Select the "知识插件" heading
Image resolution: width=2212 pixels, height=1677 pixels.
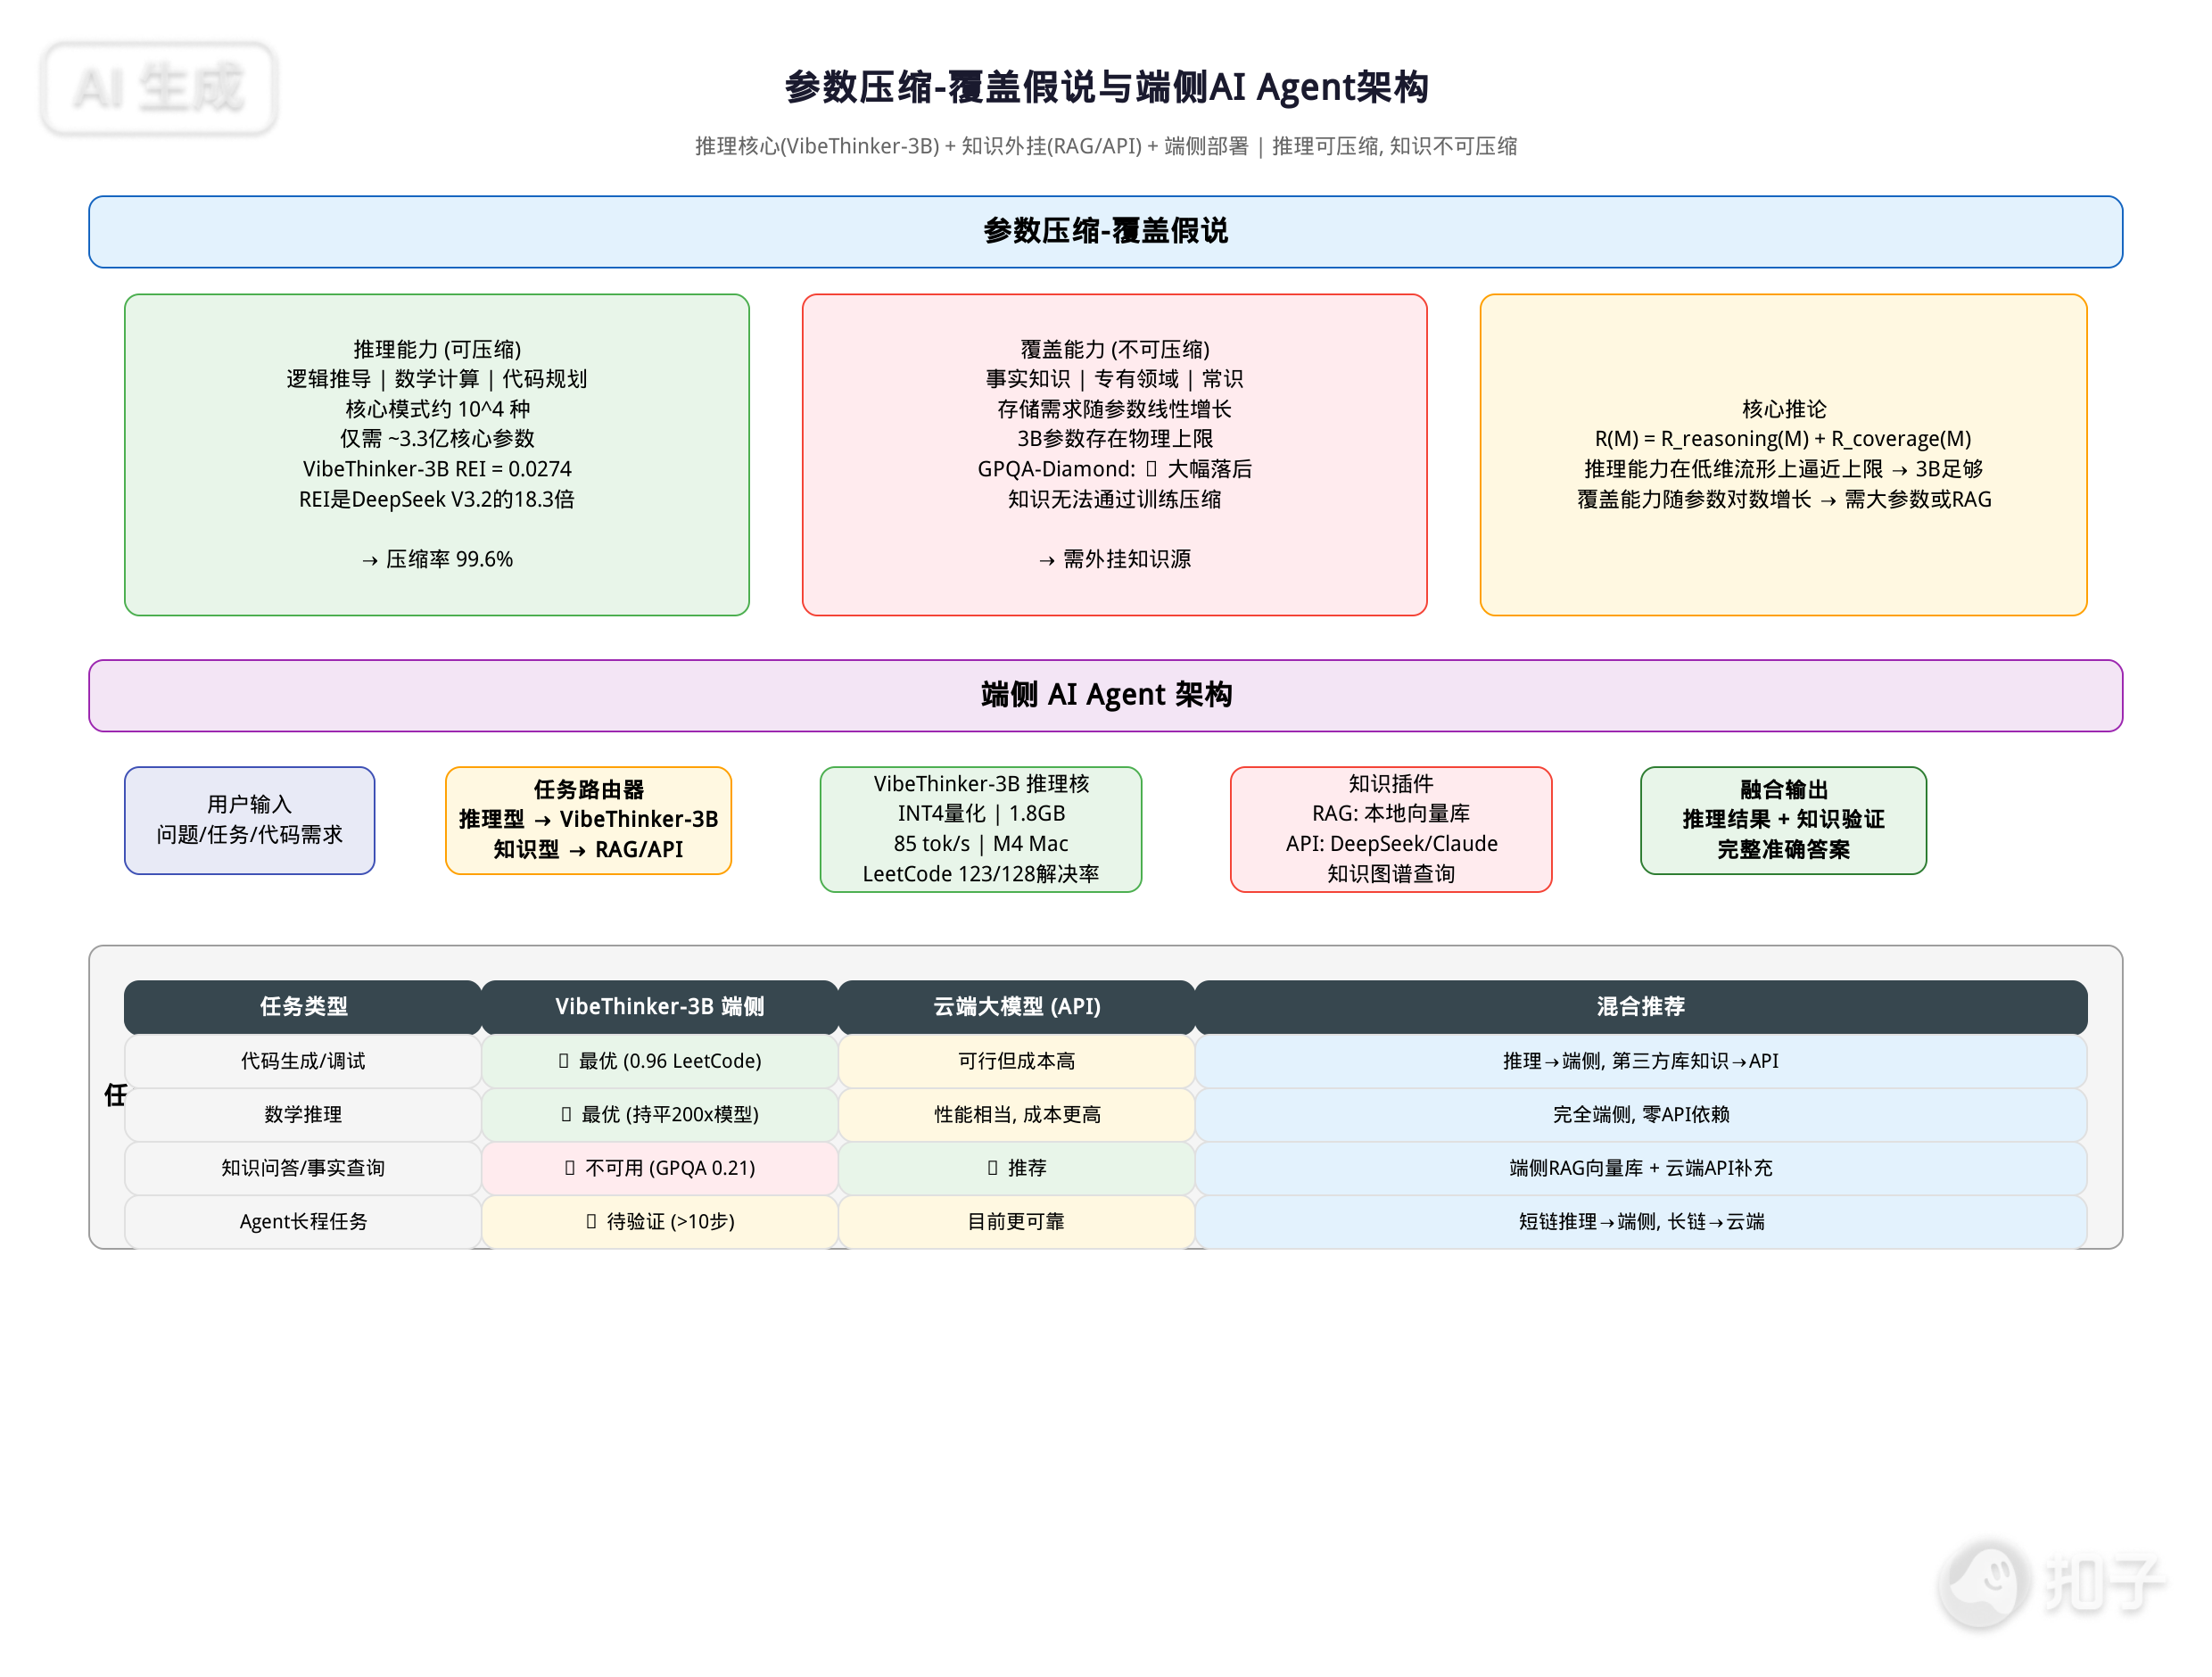click(x=1391, y=784)
